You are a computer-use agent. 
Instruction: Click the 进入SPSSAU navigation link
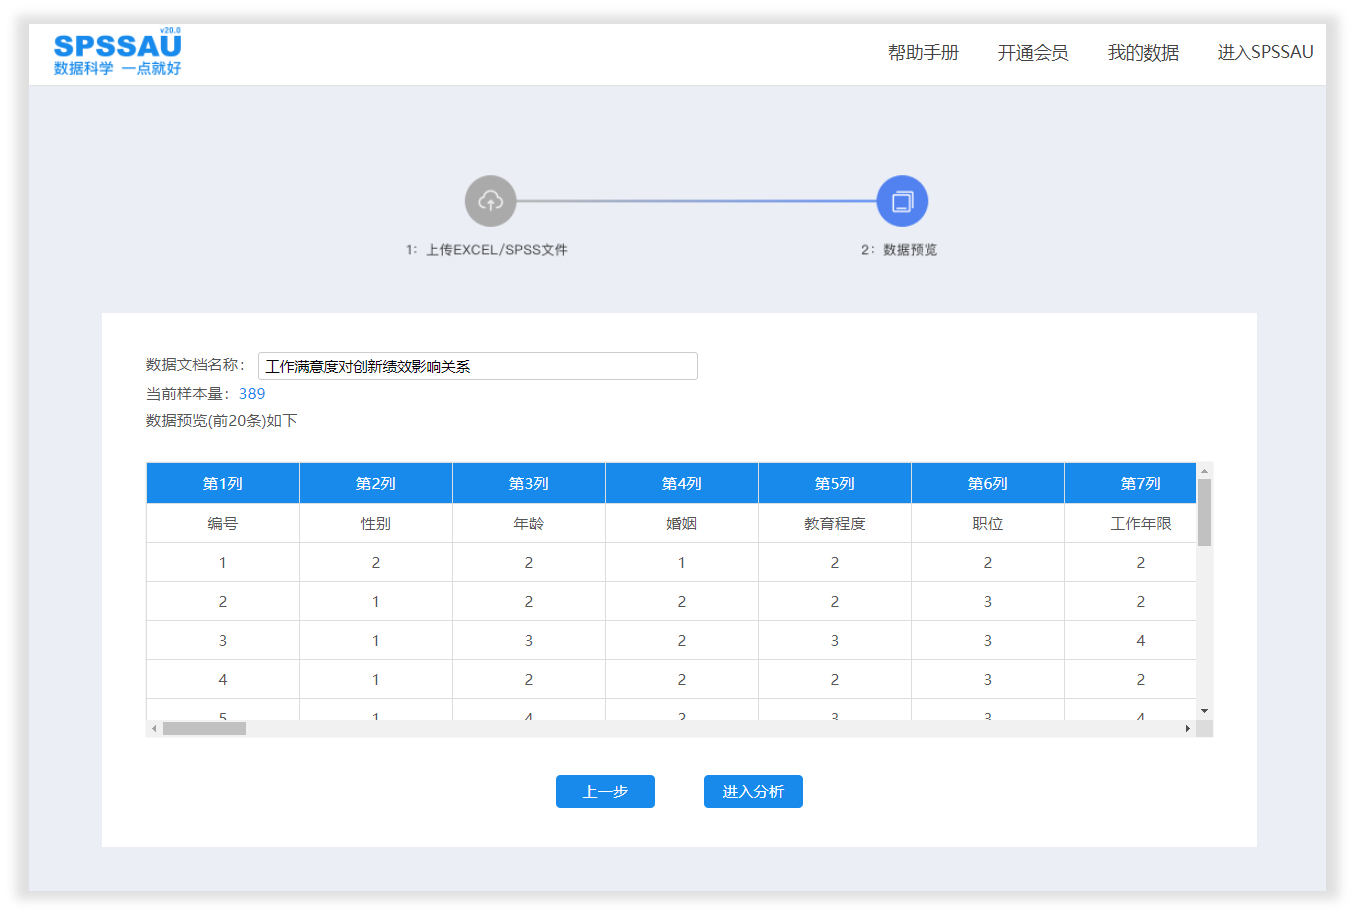tap(1264, 52)
